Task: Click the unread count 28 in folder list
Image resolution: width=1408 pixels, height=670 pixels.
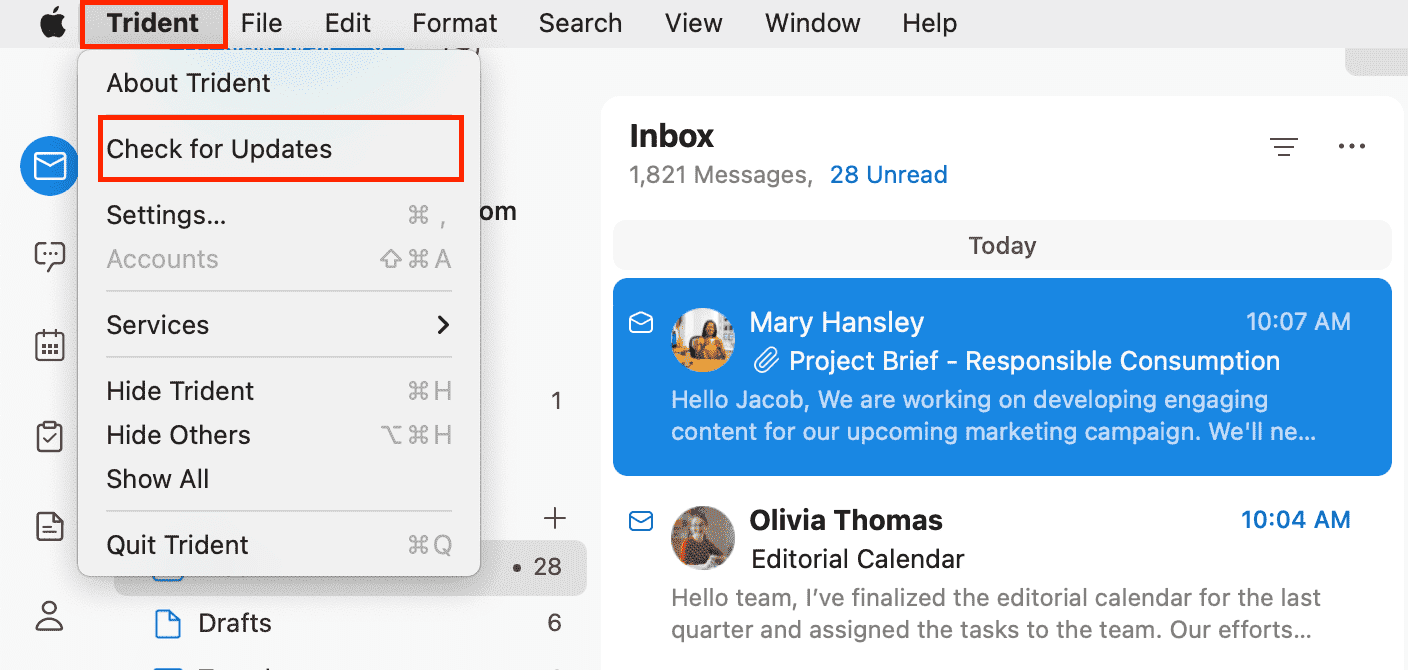Action: (547, 567)
